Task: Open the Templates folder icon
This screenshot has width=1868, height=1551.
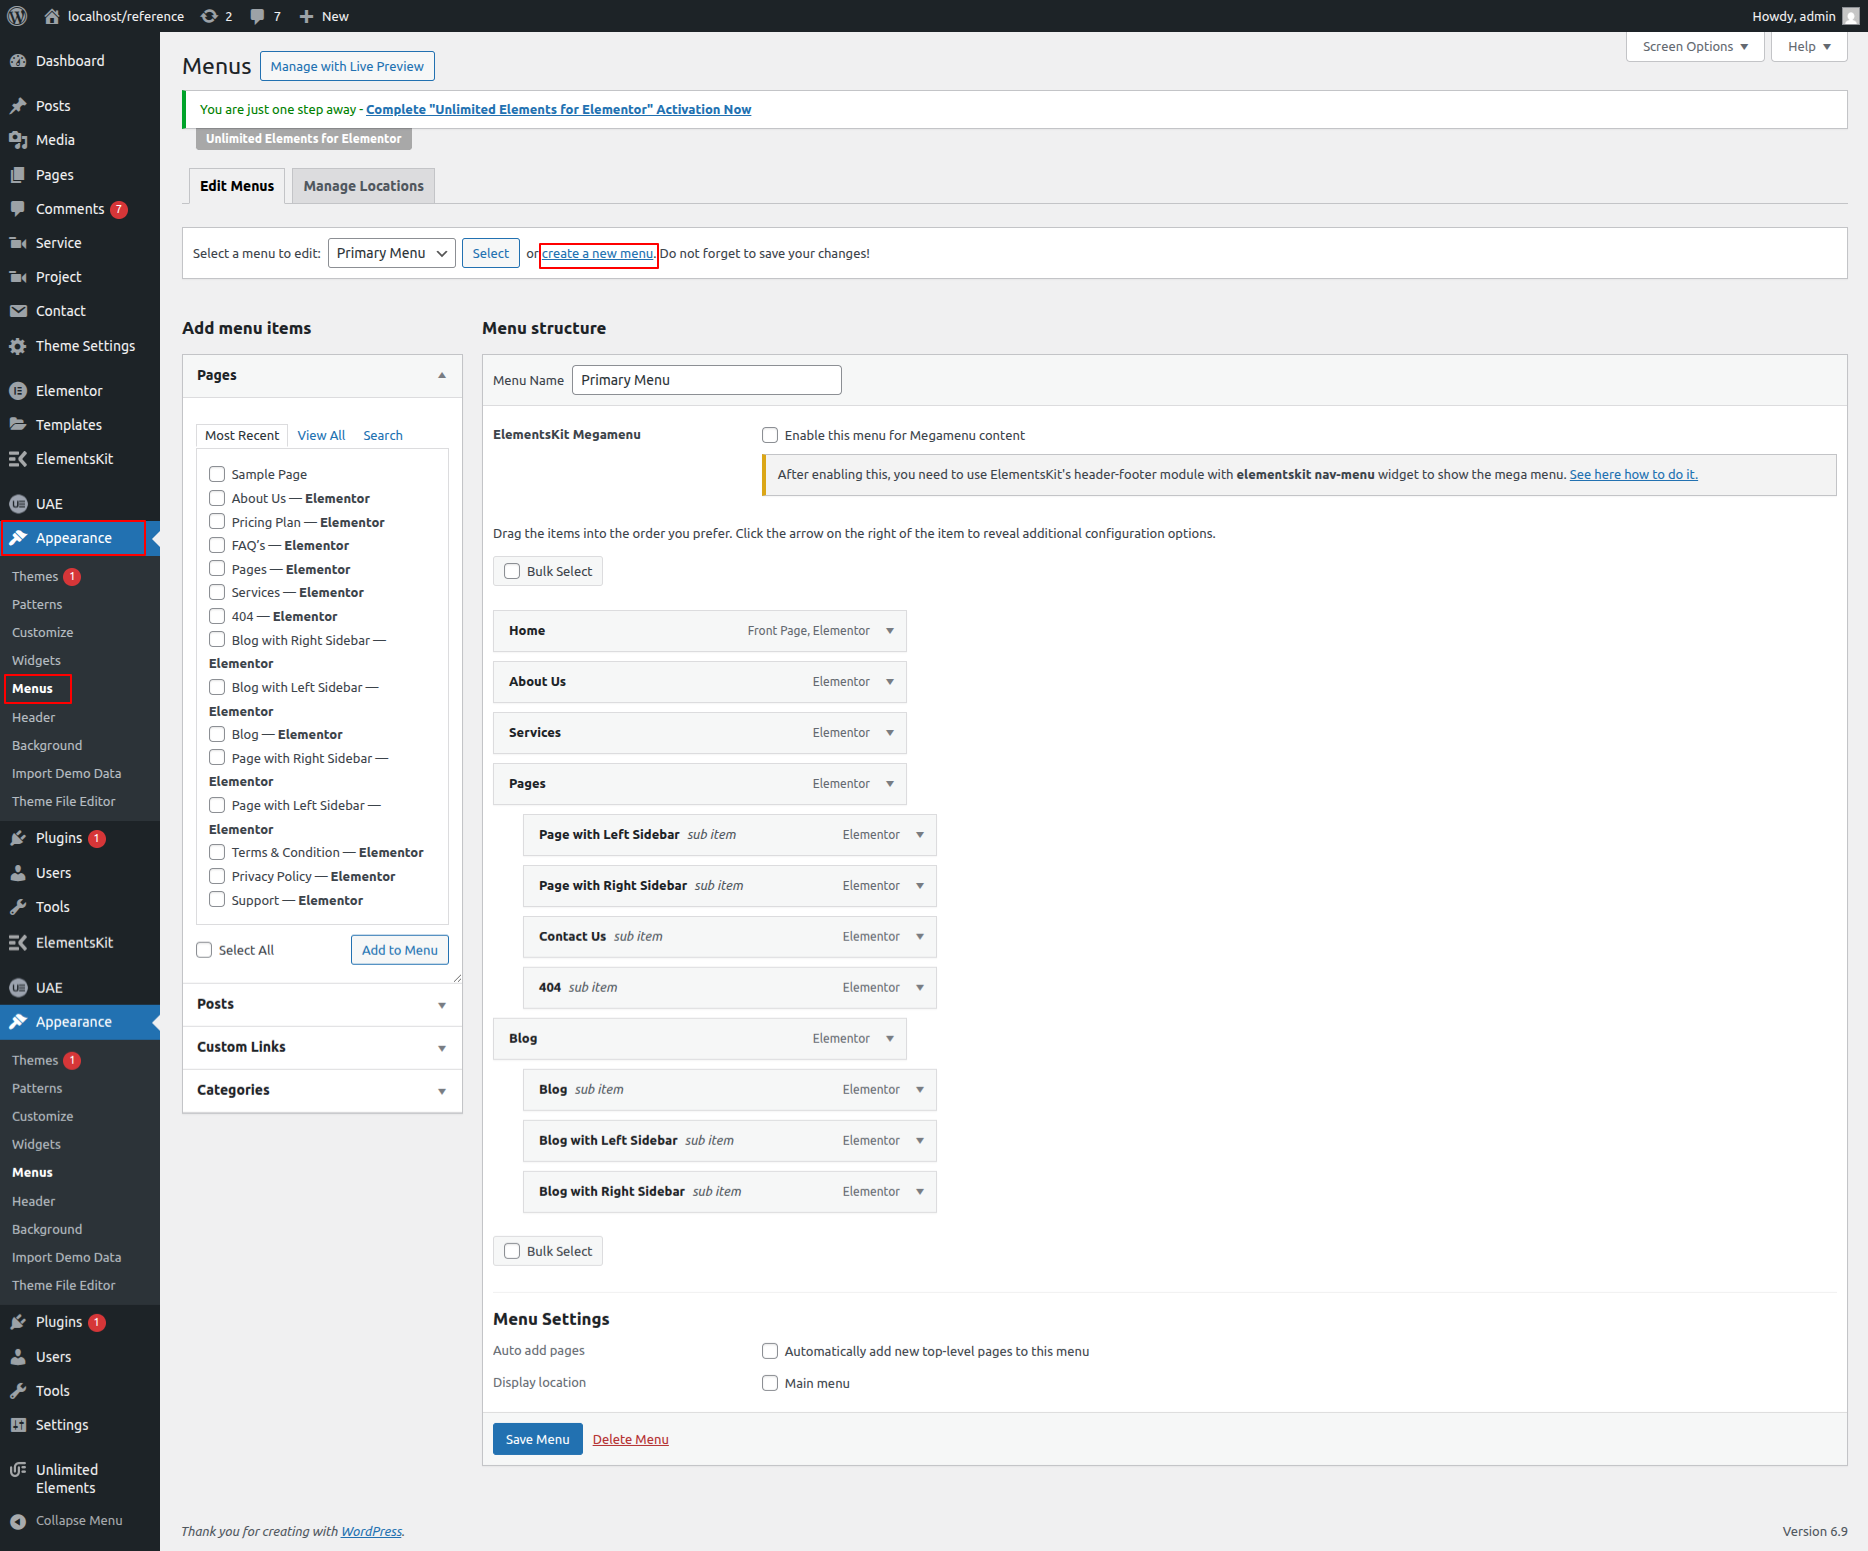Action: (x=18, y=425)
